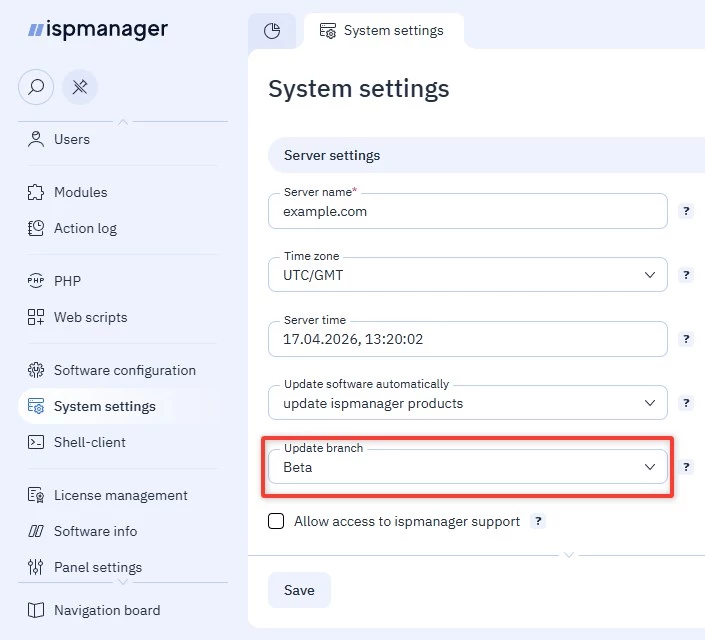Open the dashboard pie chart tab
Image resolution: width=705 pixels, height=640 pixels.
pos(272,31)
